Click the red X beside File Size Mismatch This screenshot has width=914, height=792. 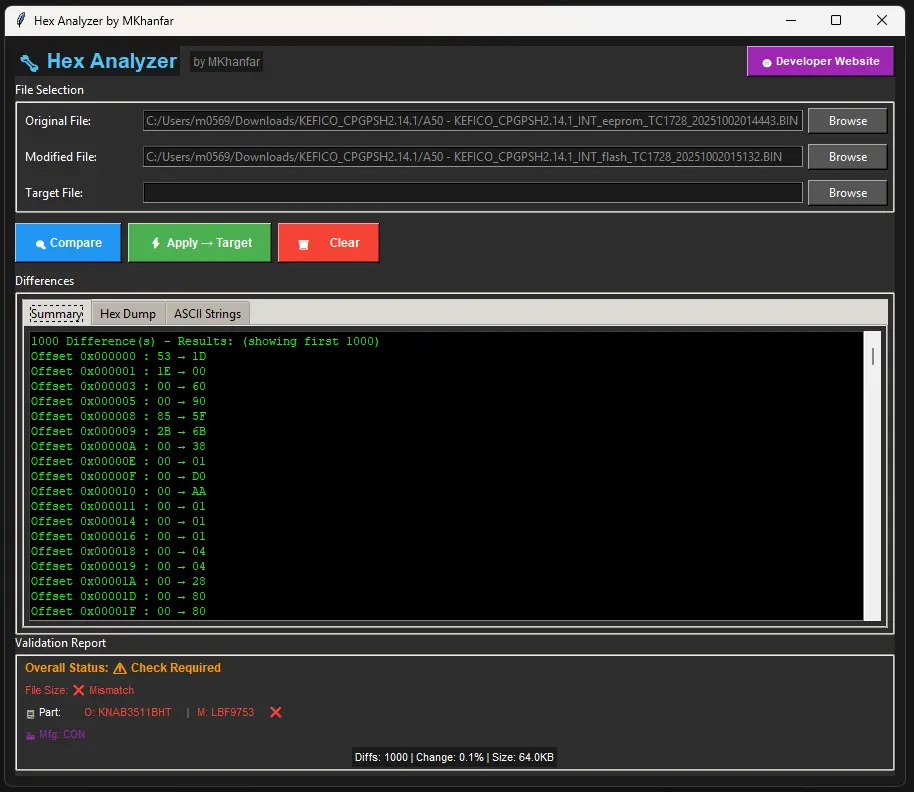[77, 690]
